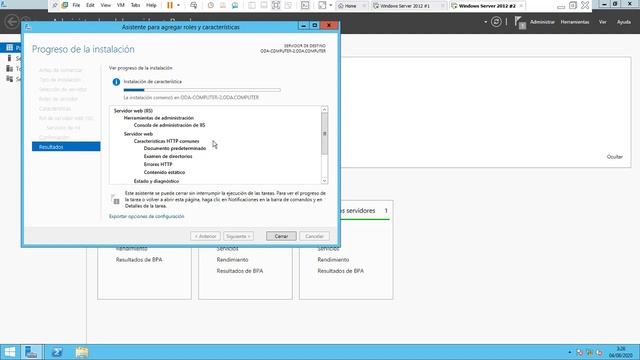Click 'Consola de administración de IIS' entry
This screenshot has height=360, width=640.
point(169,125)
